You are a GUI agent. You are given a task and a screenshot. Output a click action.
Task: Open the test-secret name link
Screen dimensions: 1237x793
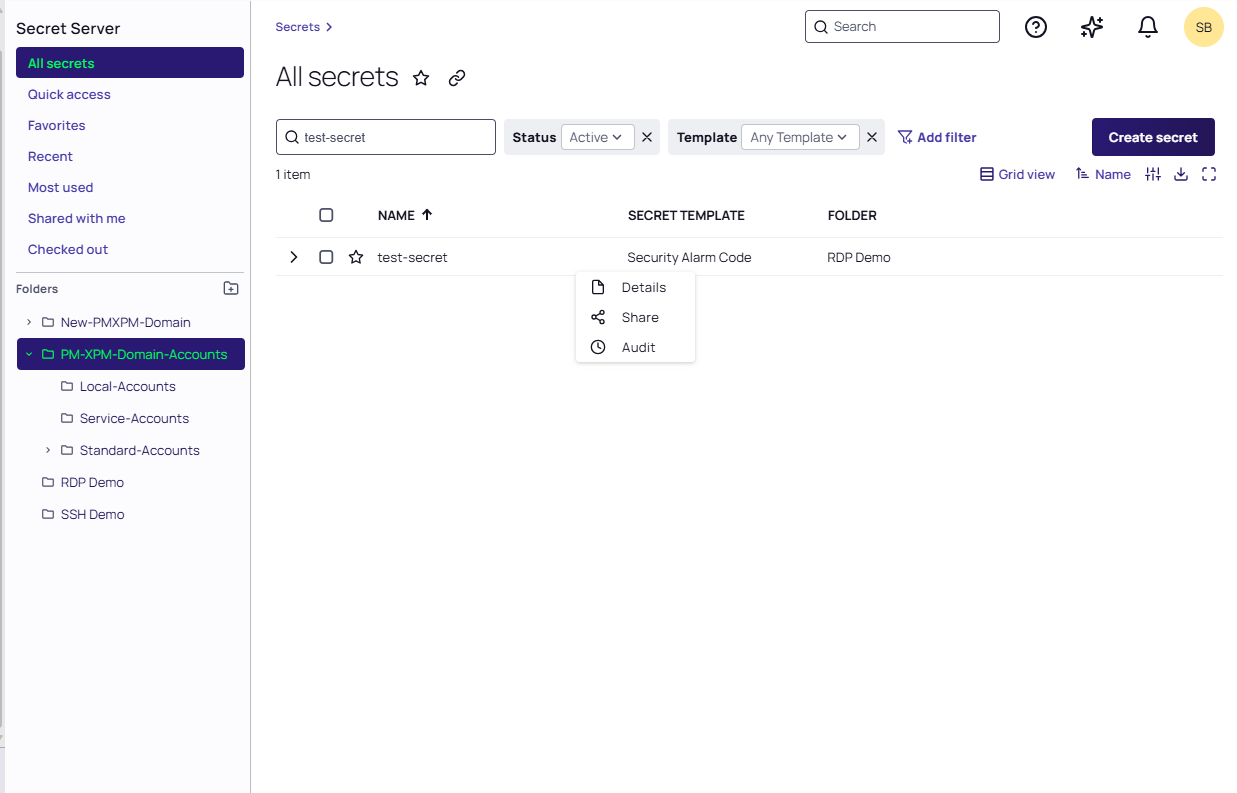pos(412,257)
